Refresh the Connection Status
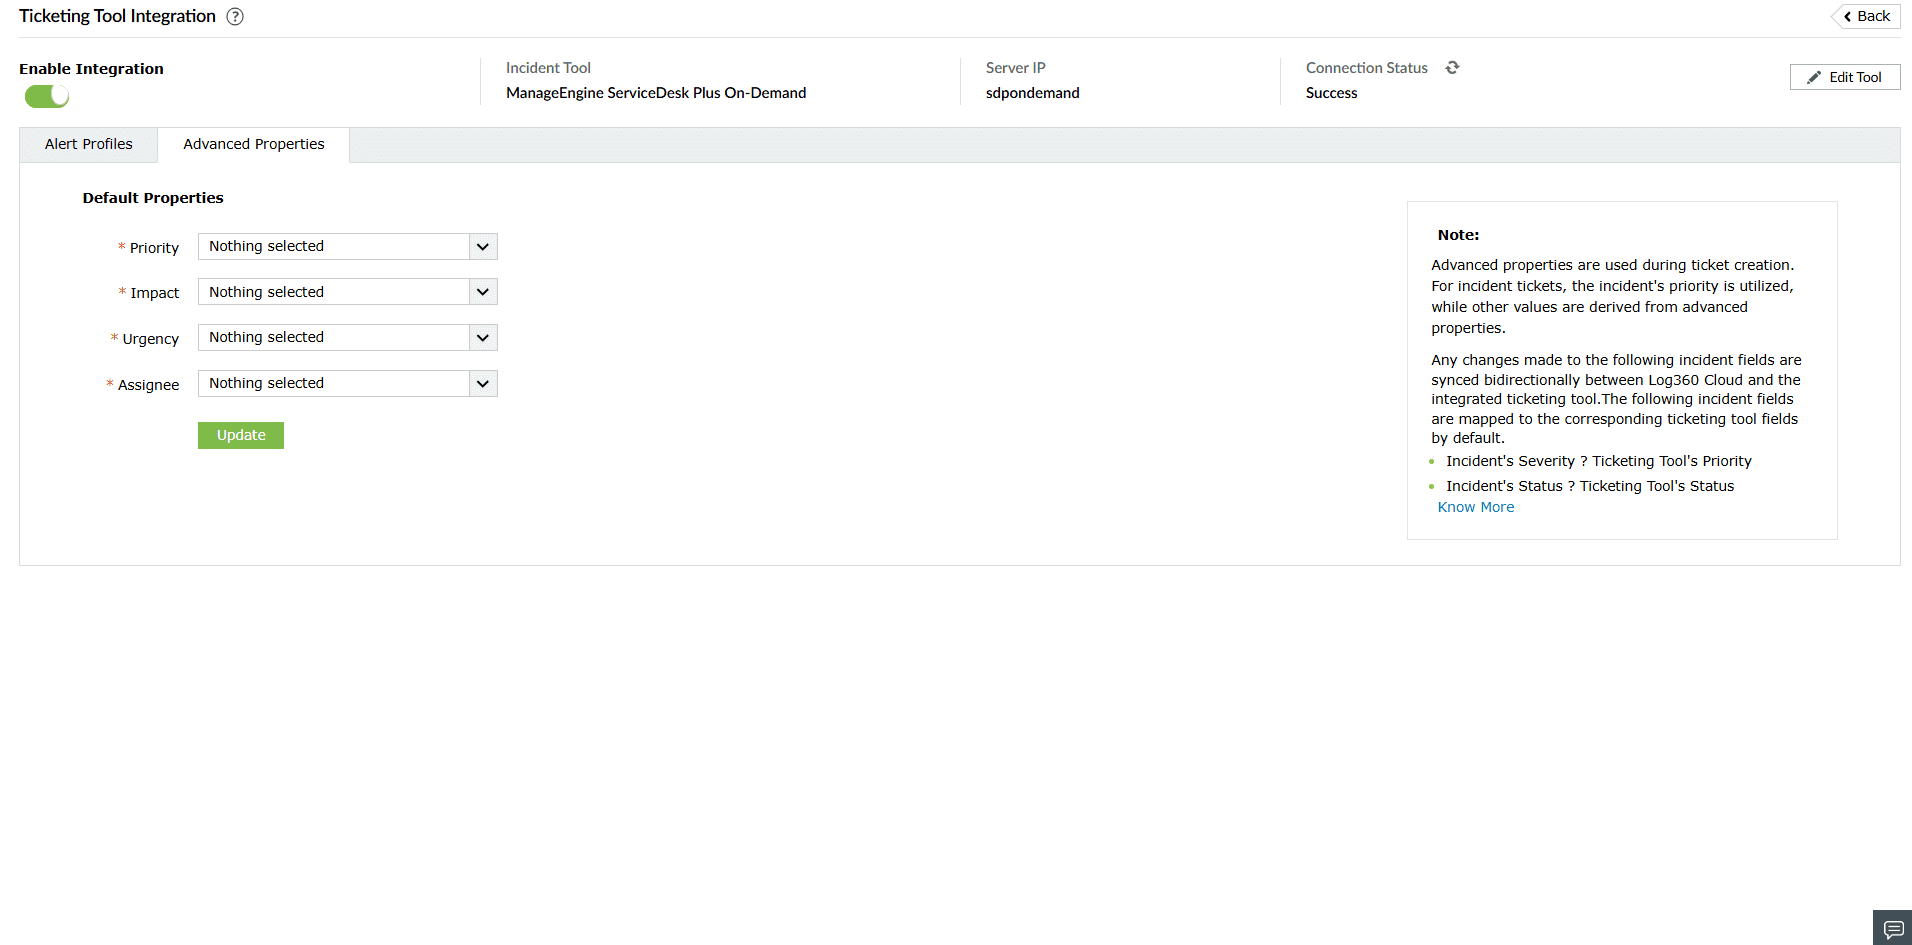The height and width of the screenshot is (945, 1912). (x=1452, y=67)
